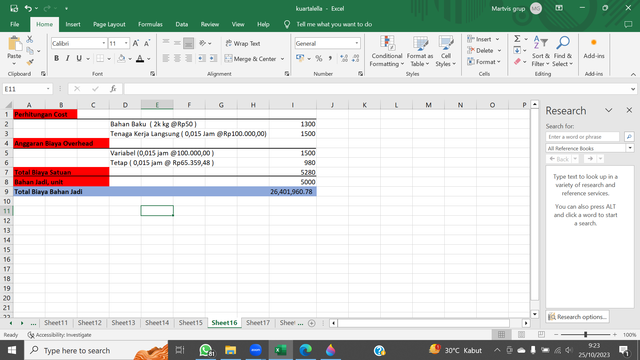
Task: Click Insert cells button
Action: point(483,39)
